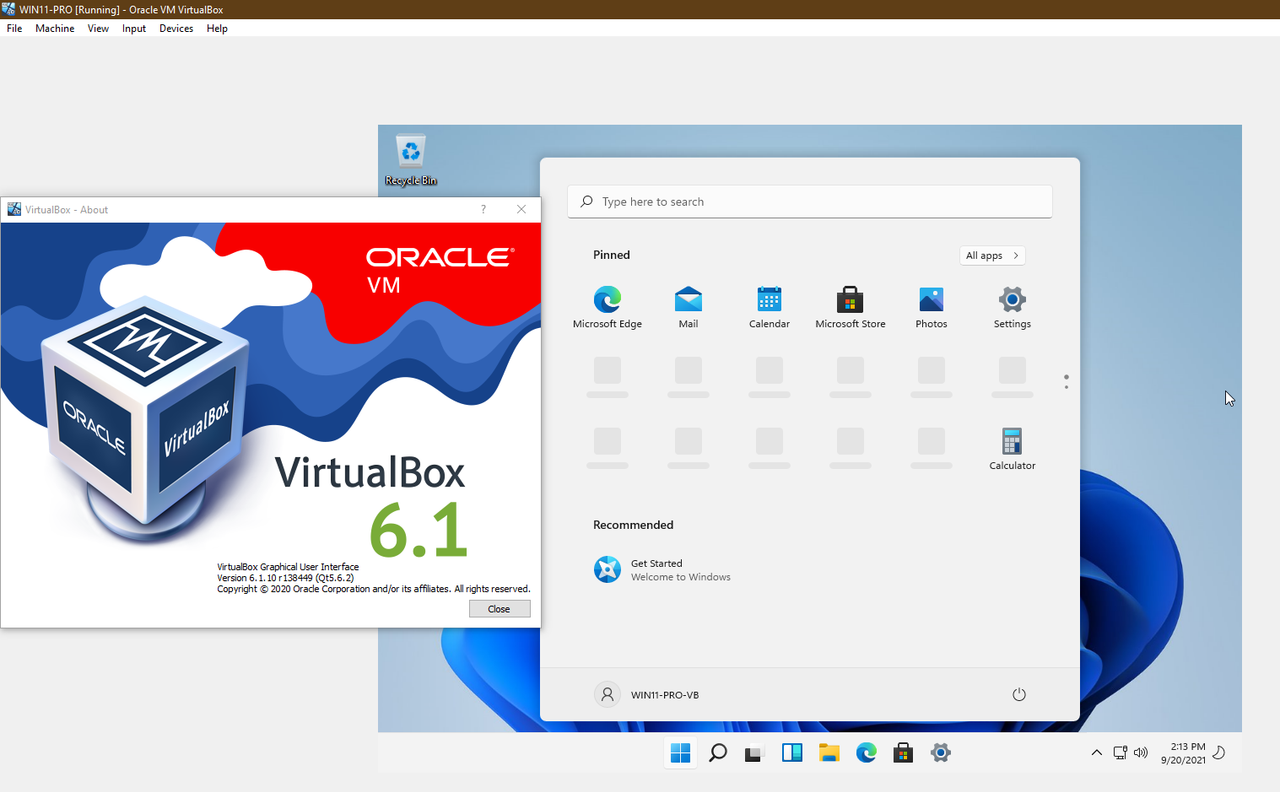Open the Devices menu

[176, 28]
